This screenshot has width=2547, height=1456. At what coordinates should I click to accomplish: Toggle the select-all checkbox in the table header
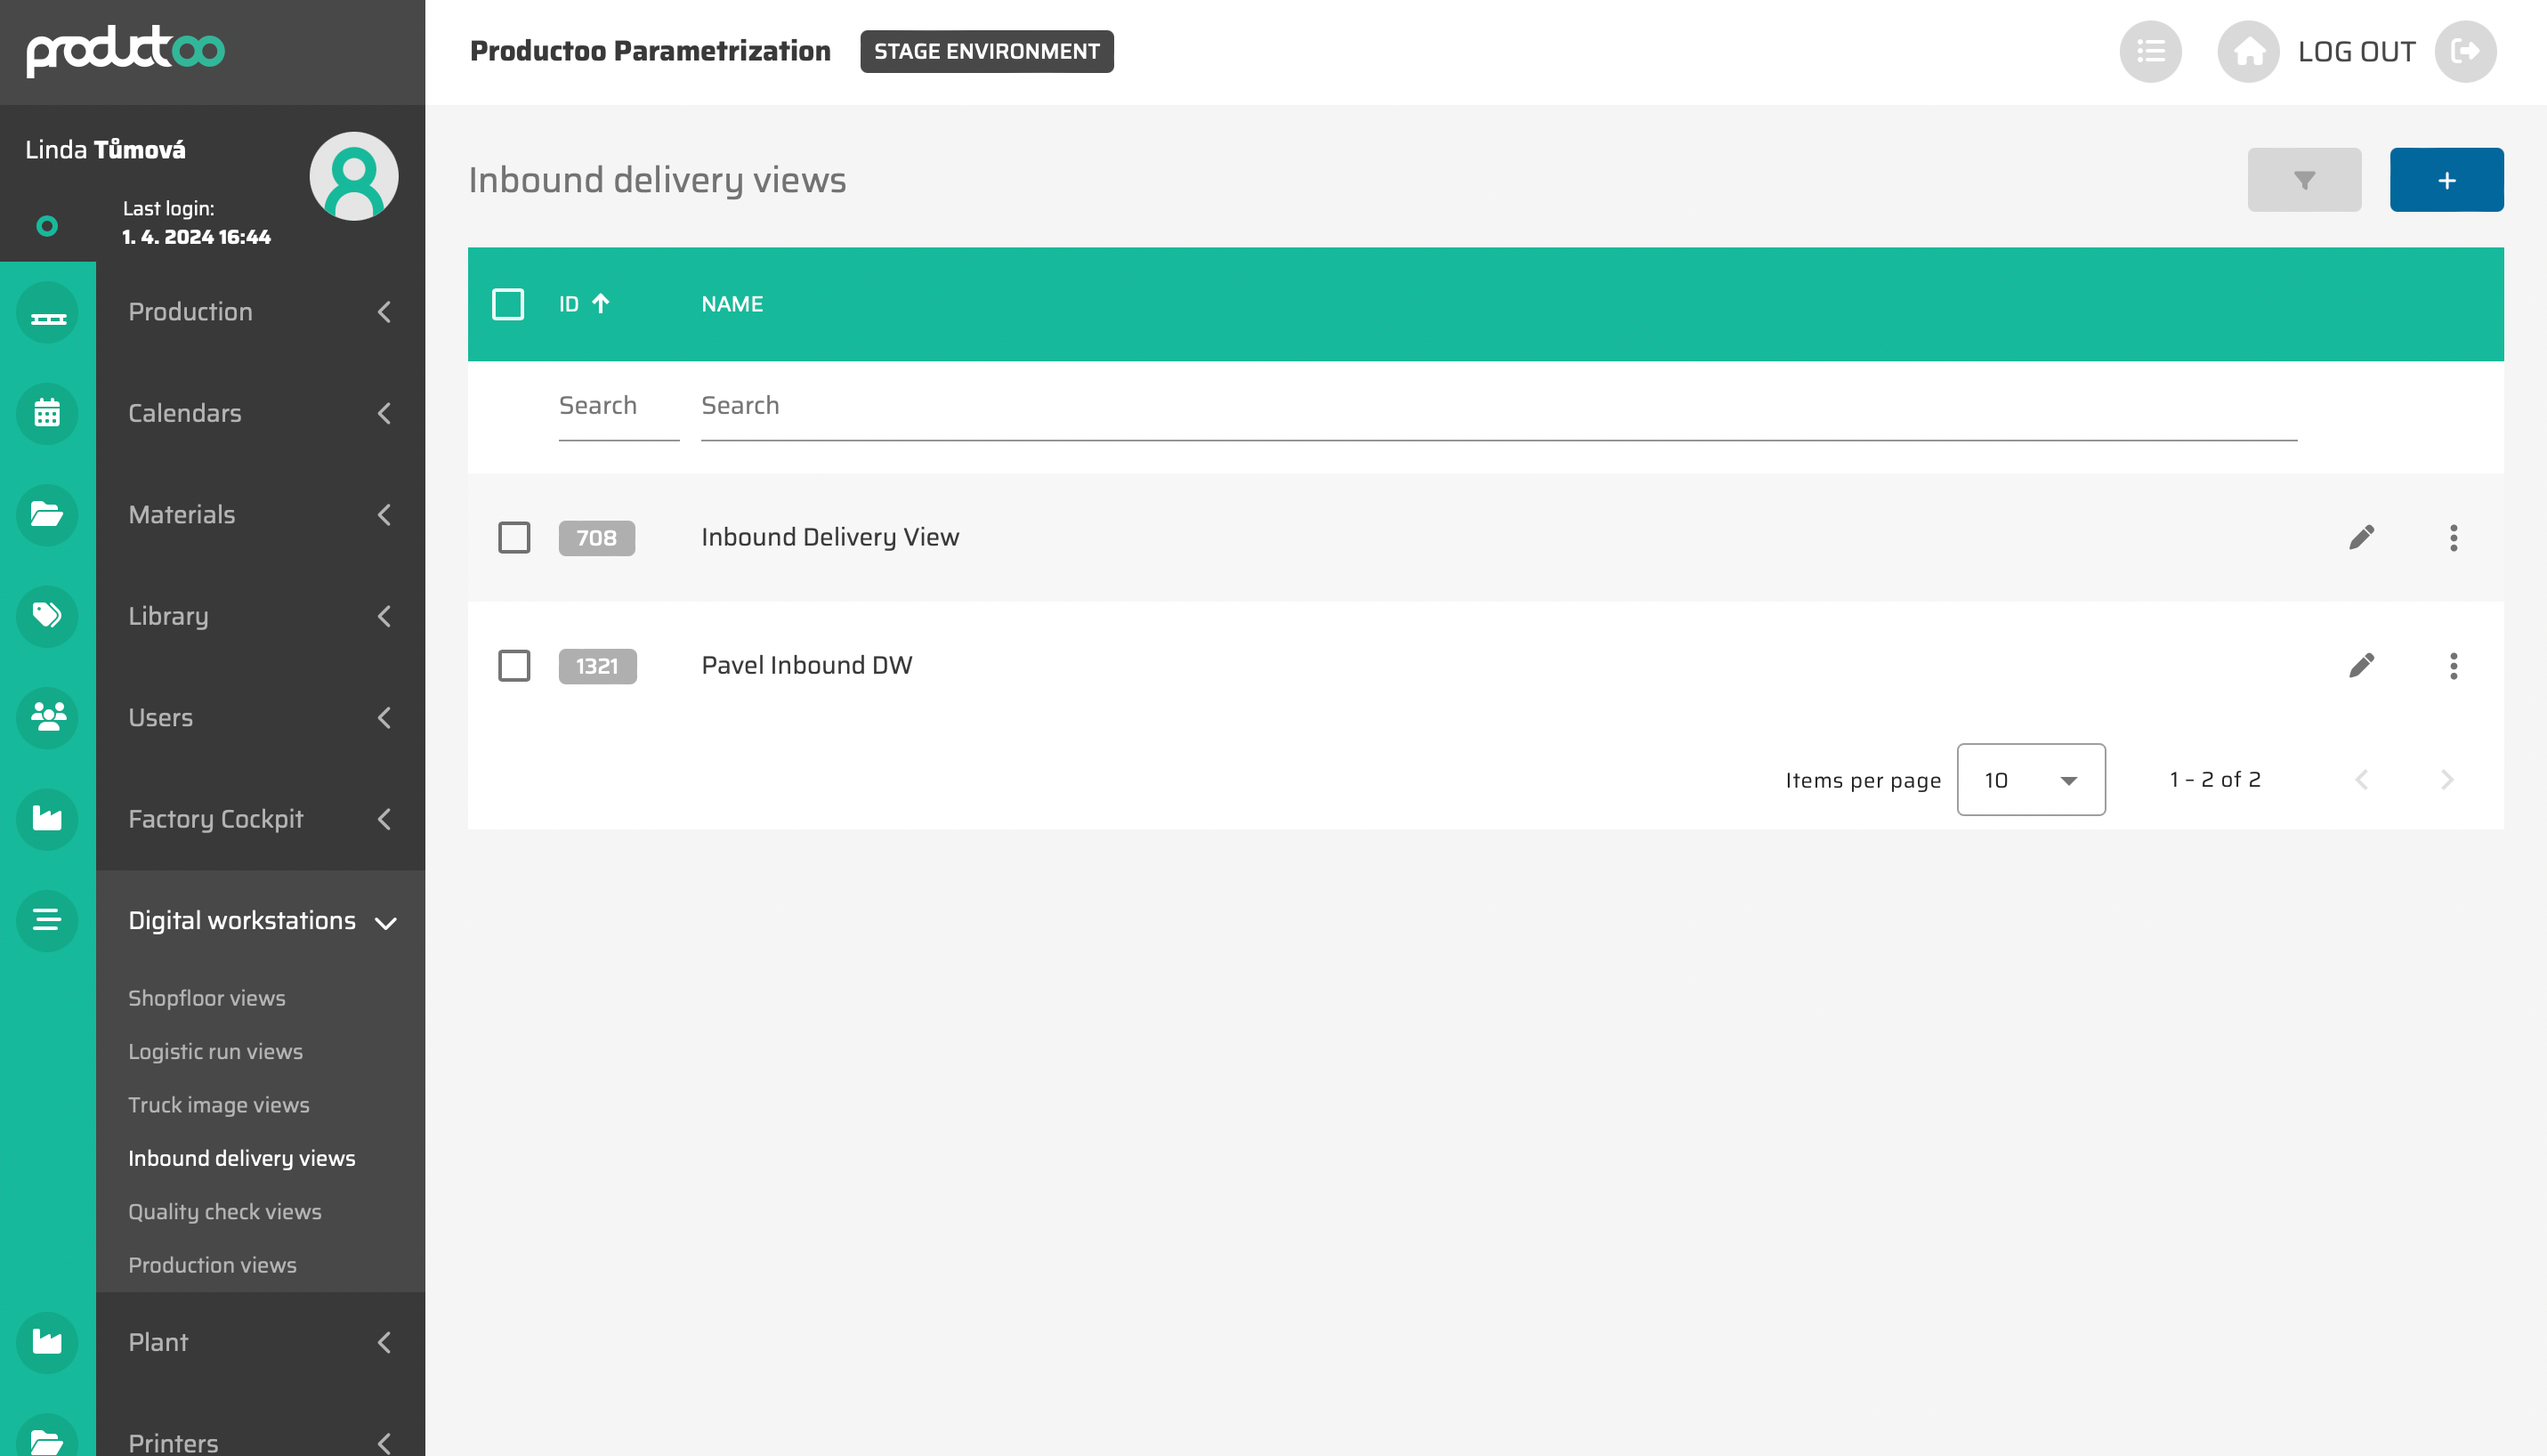(x=508, y=304)
